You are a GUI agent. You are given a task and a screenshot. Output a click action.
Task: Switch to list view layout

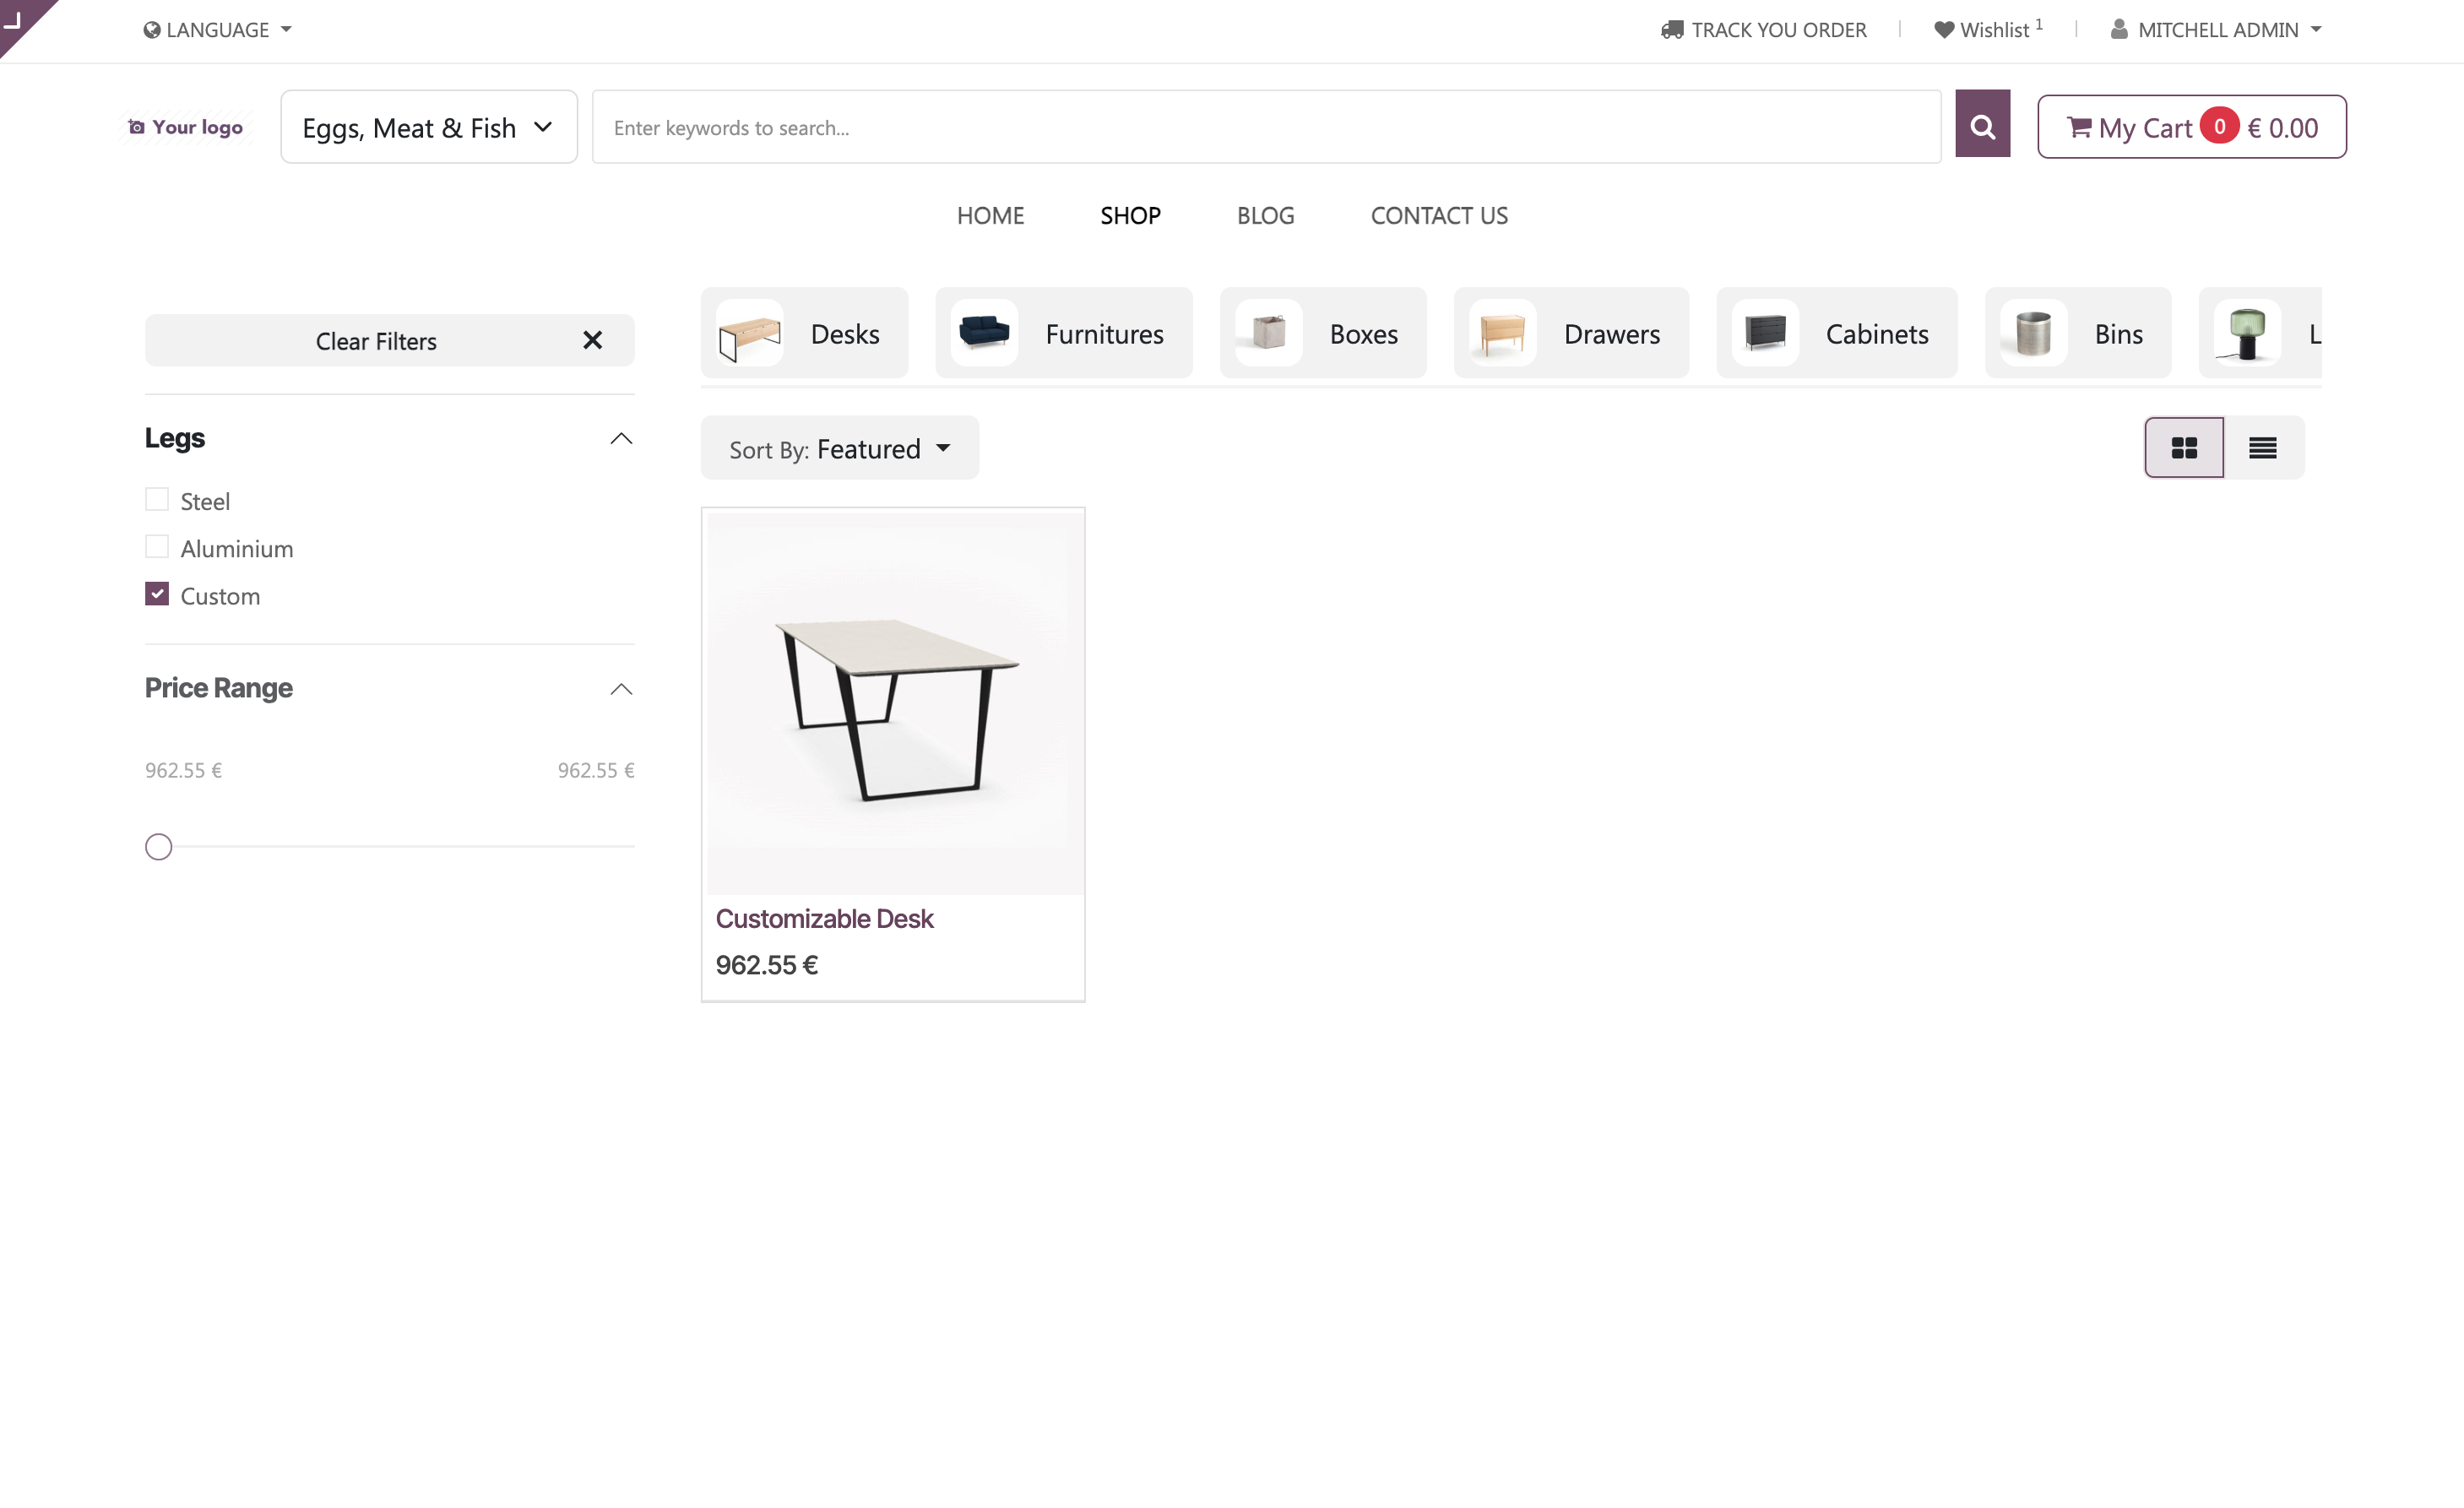coord(2263,448)
